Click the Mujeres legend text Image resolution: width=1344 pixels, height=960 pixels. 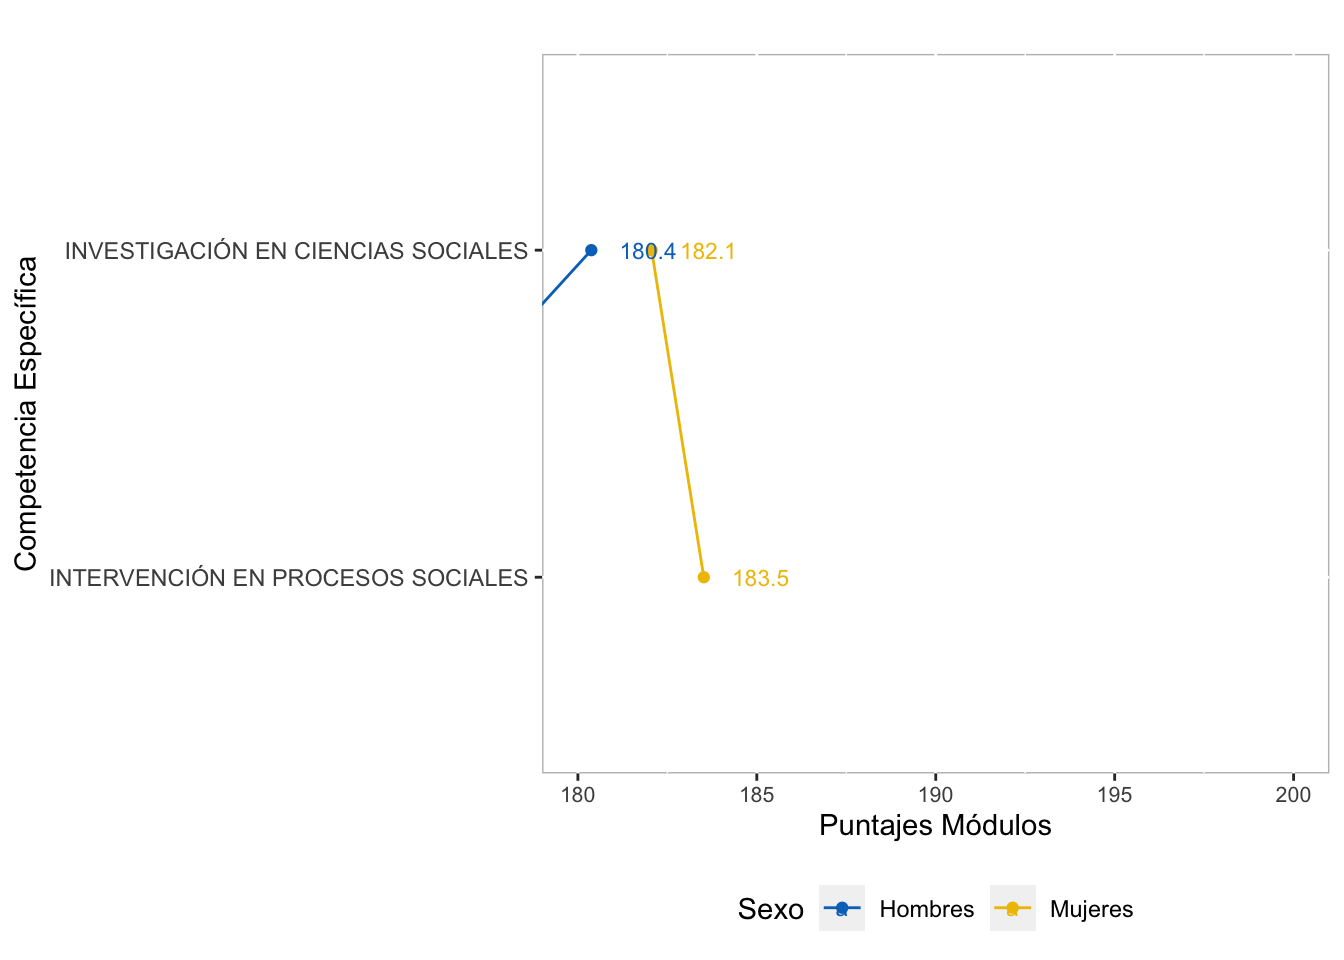click(1091, 909)
